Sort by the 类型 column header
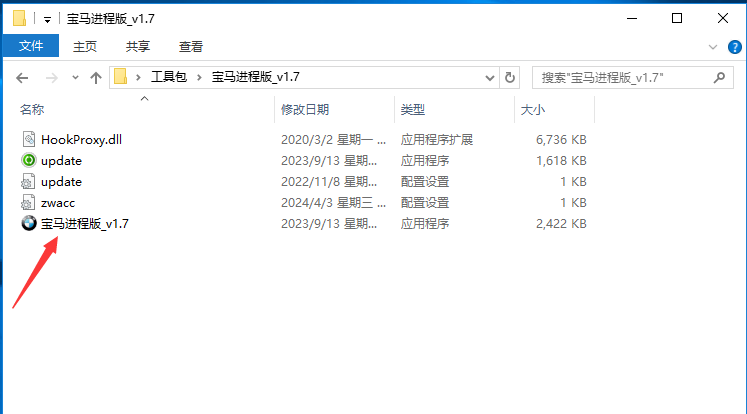Viewport: 747px width, 414px height. tap(413, 110)
